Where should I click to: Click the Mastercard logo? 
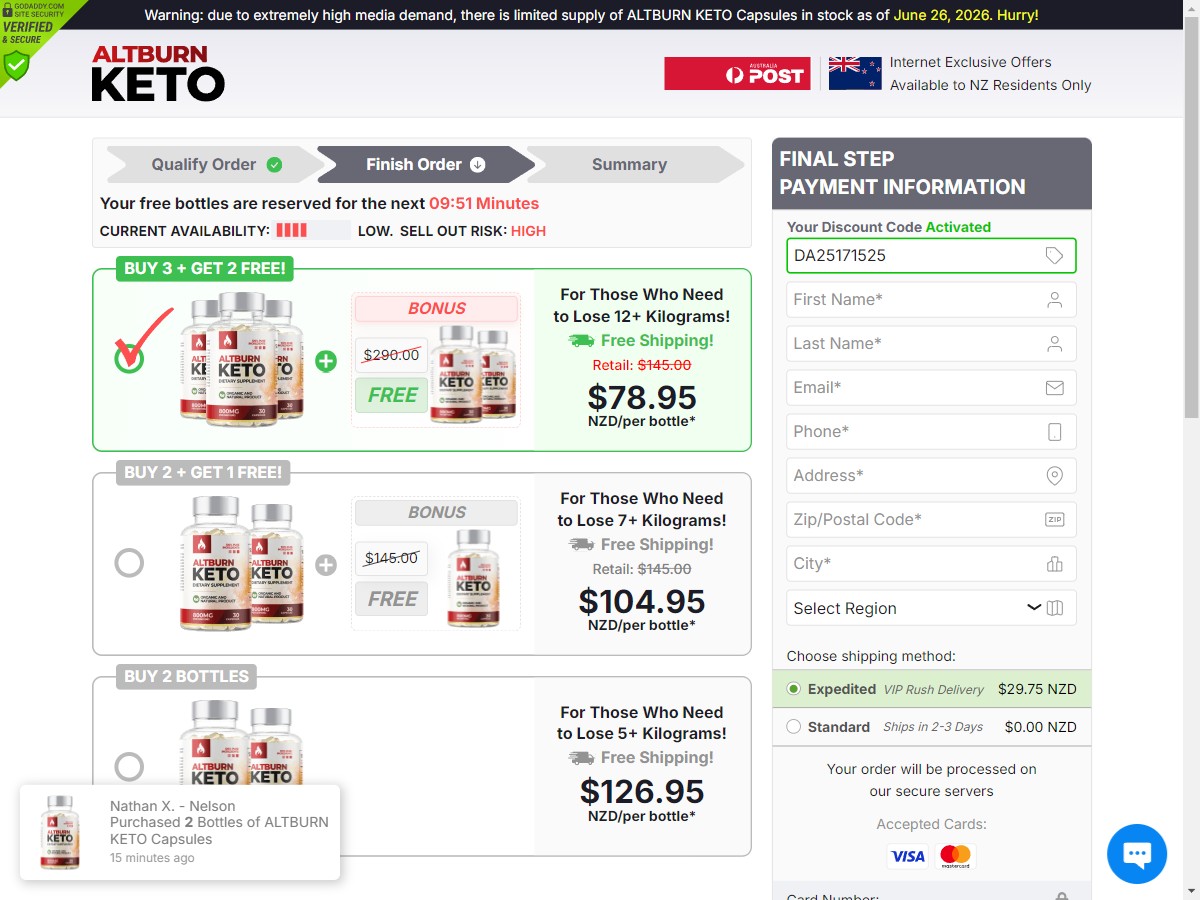tap(956, 856)
